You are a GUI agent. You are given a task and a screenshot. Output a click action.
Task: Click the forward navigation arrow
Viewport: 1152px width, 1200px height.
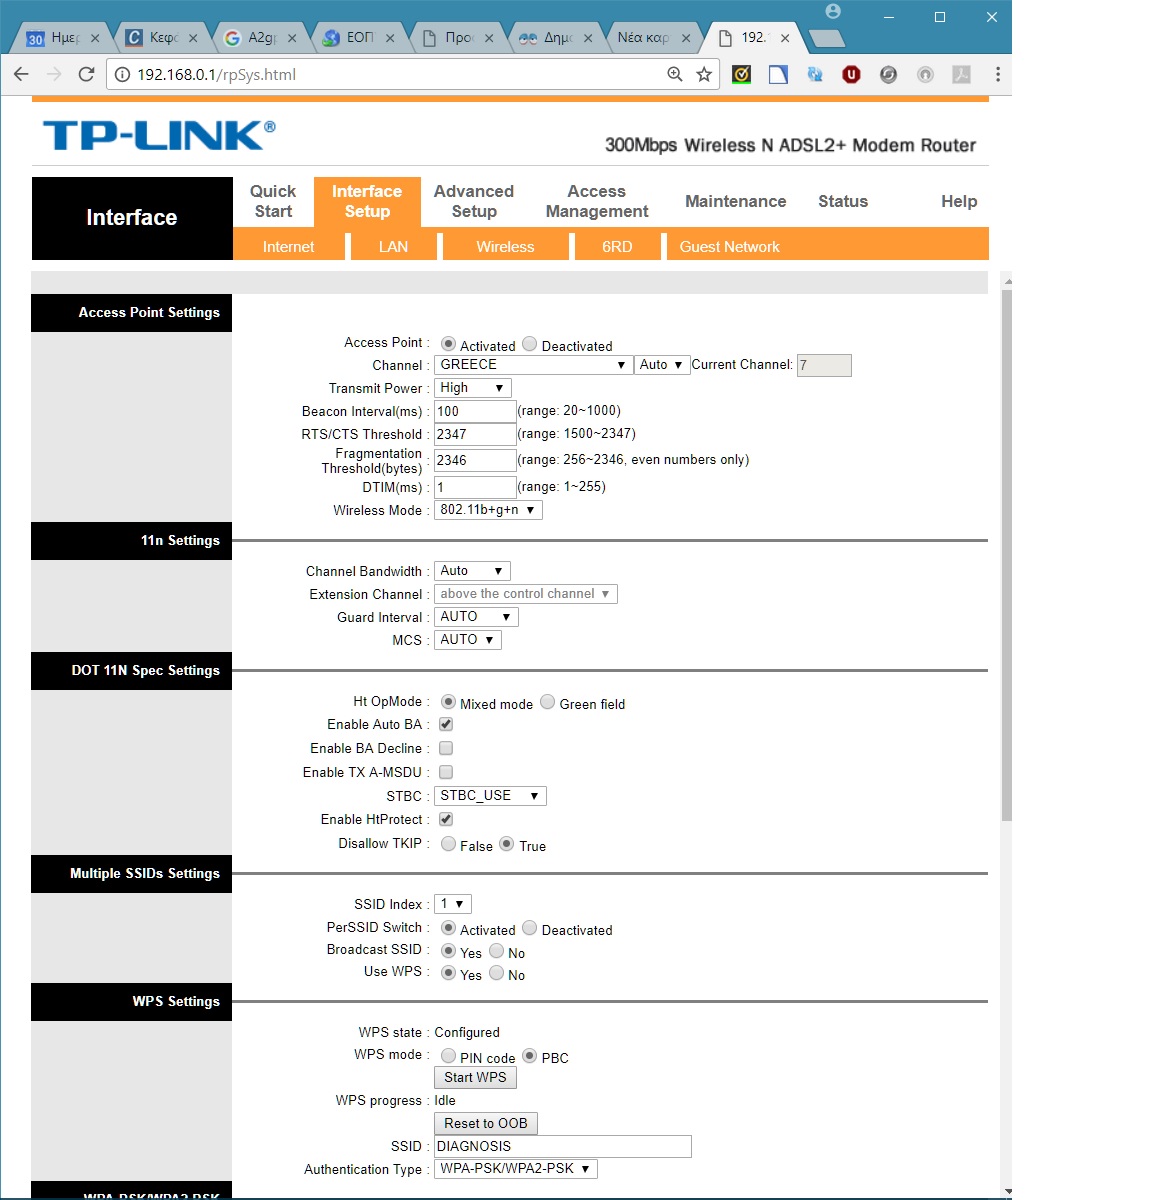[54, 74]
